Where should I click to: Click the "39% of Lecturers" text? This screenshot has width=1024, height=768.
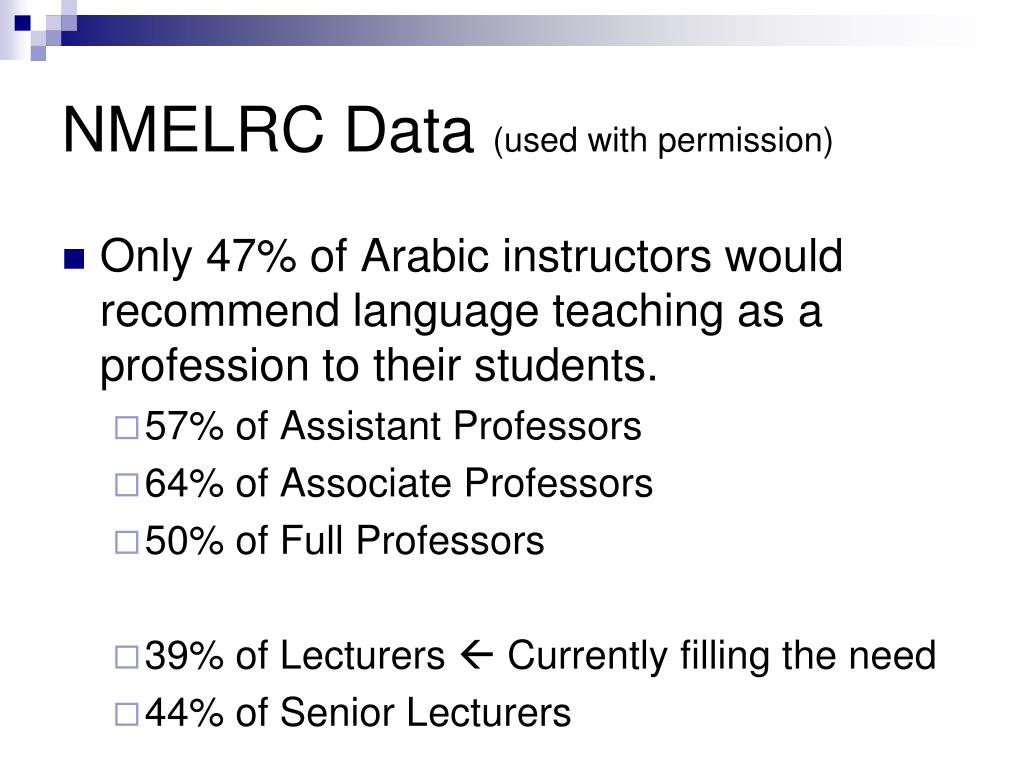(x=295, y=656)
